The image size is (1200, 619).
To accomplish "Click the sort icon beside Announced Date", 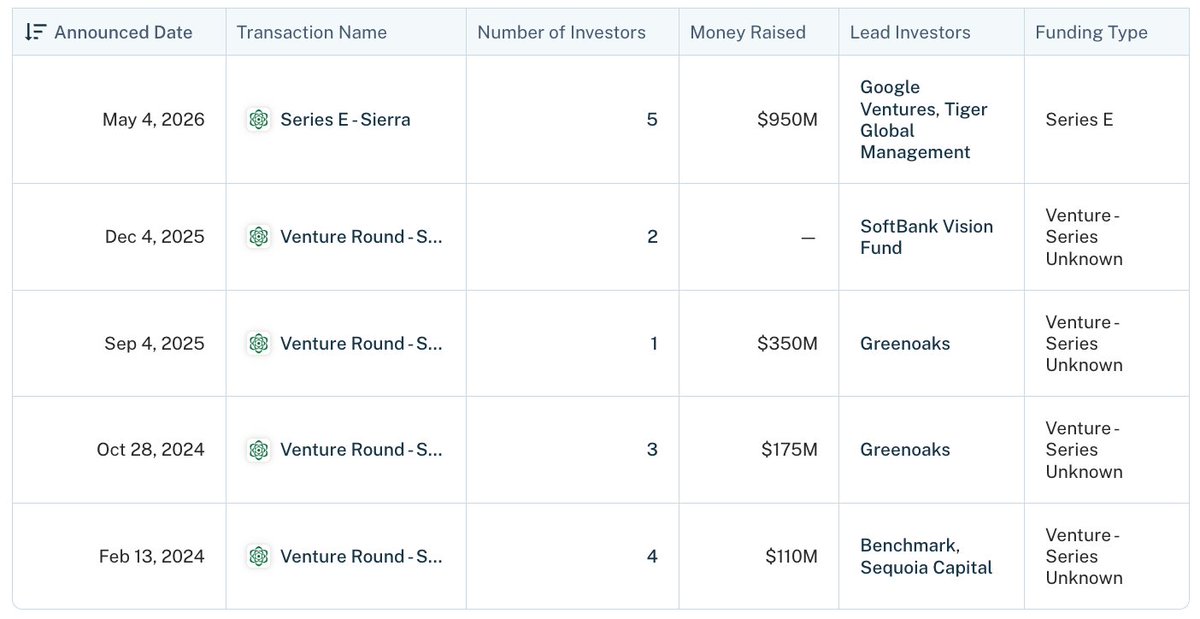I will pyautogui.click(x=35, y=32).
